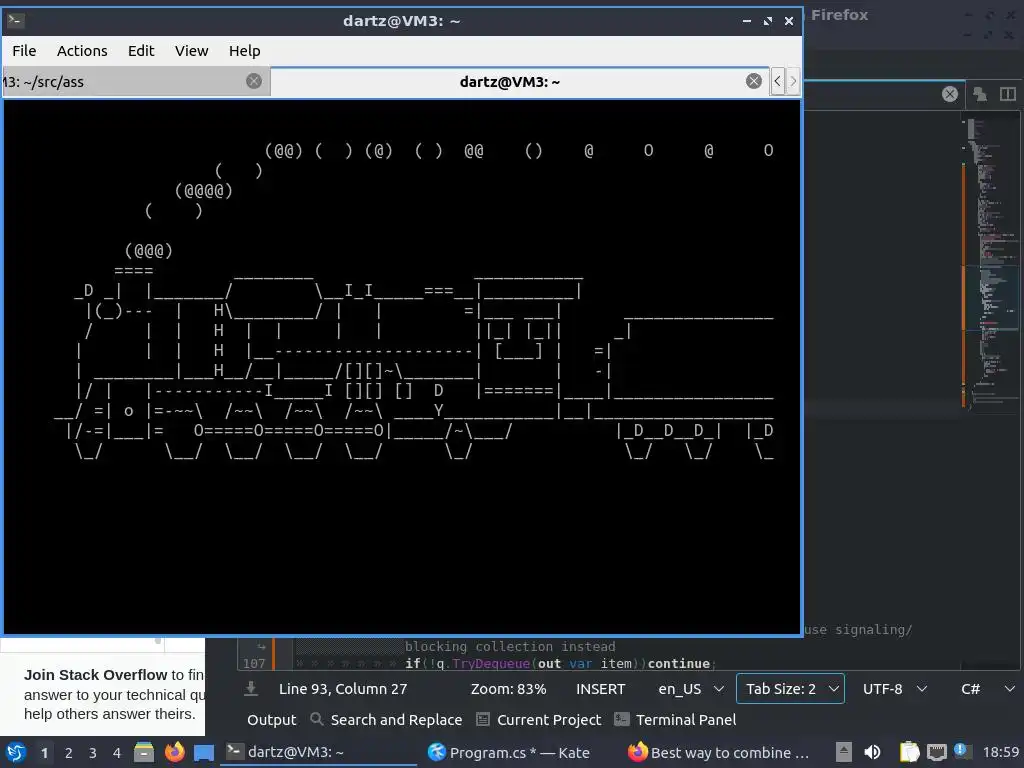Open Kate's Output panel

pos(272,720)
